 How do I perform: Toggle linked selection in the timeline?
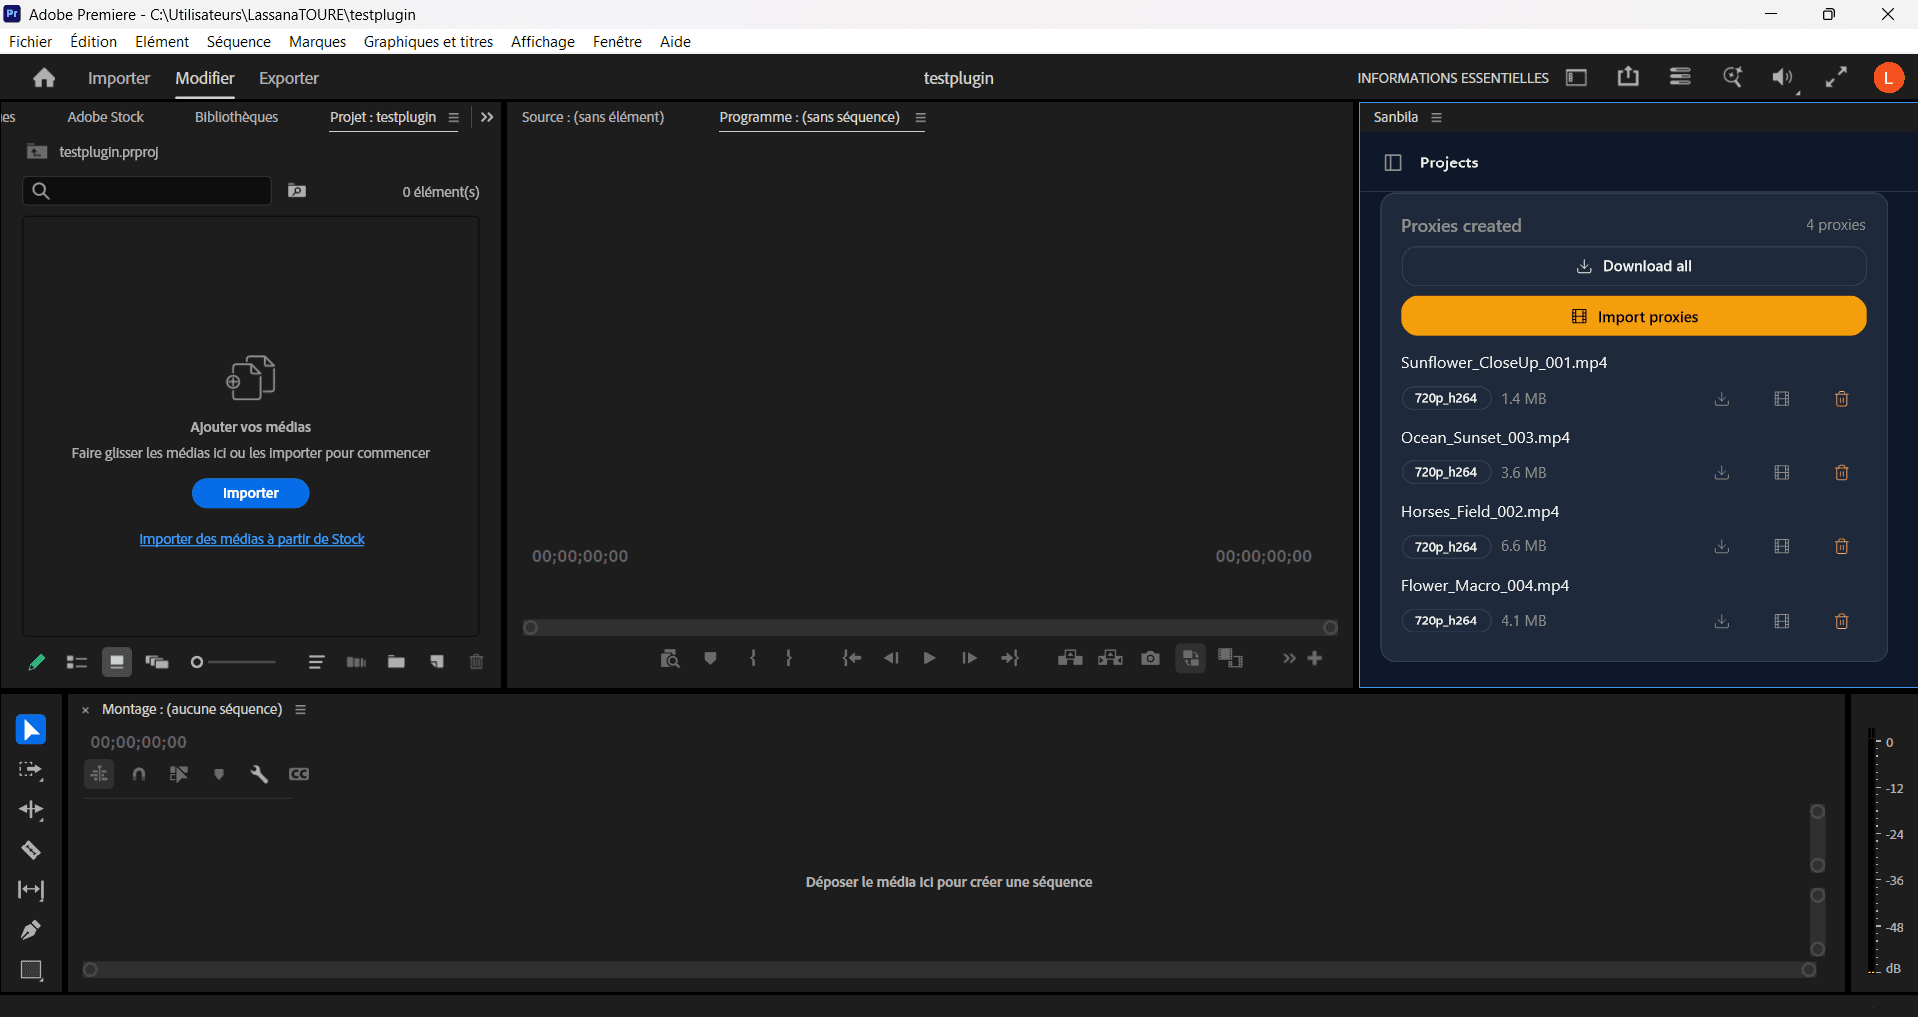[179, 774]
